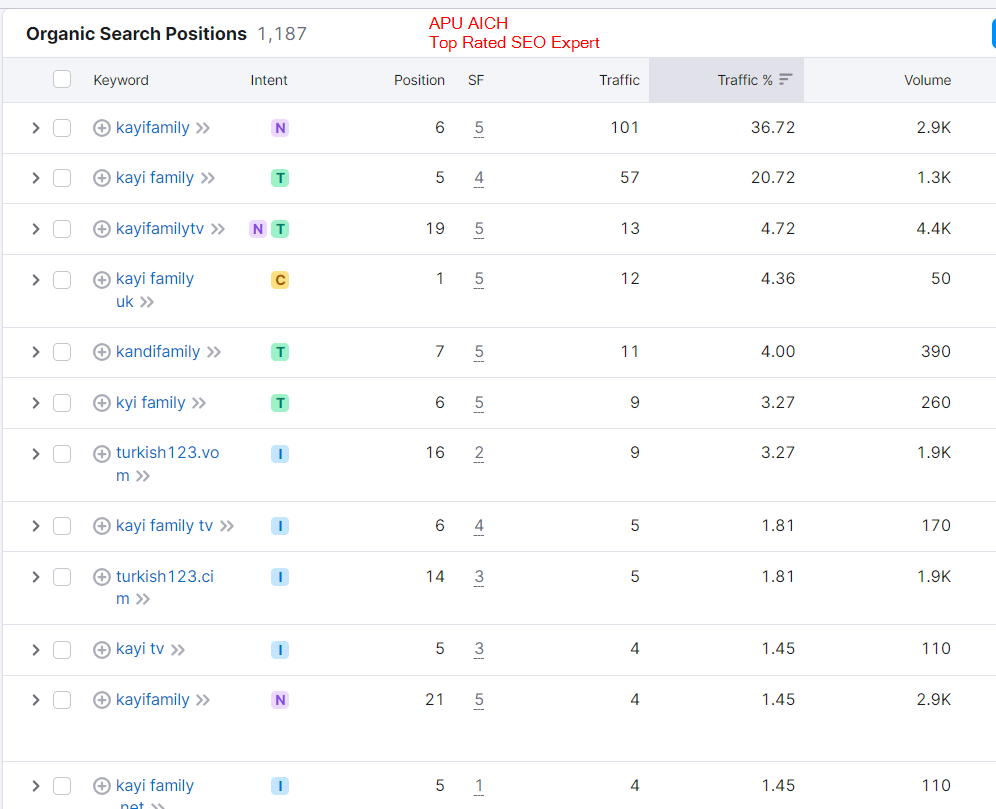The height and width of the screenshot is (809, 996).
Task: Click the Traffic column header
Action: [619, 80]
